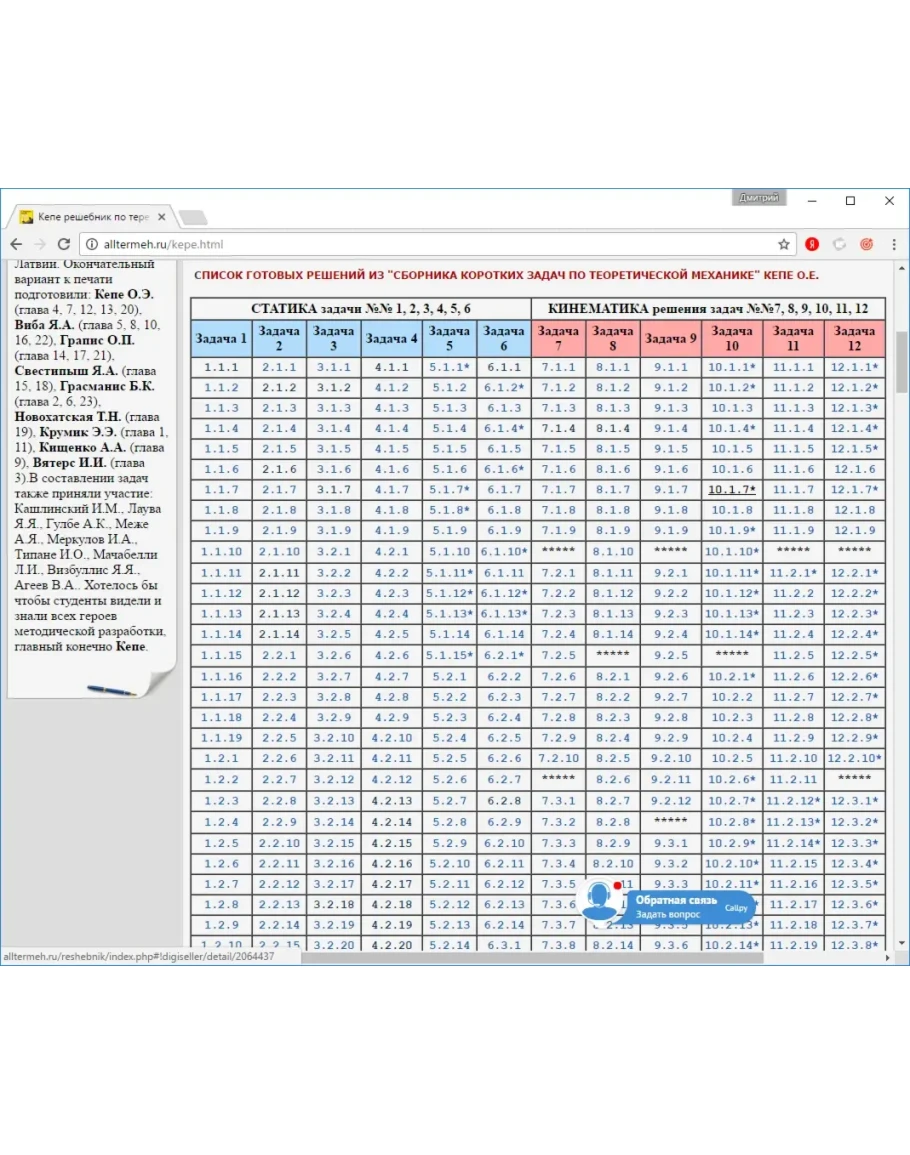910x1155 pixels.
Task: Reload the page with the refresh icon
Action: point(64,244)
